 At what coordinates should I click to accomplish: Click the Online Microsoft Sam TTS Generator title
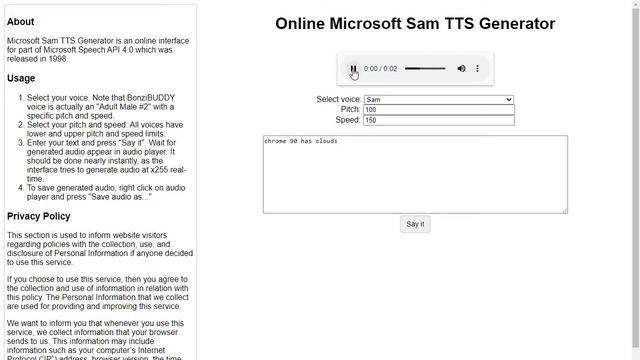click(415, 23)
